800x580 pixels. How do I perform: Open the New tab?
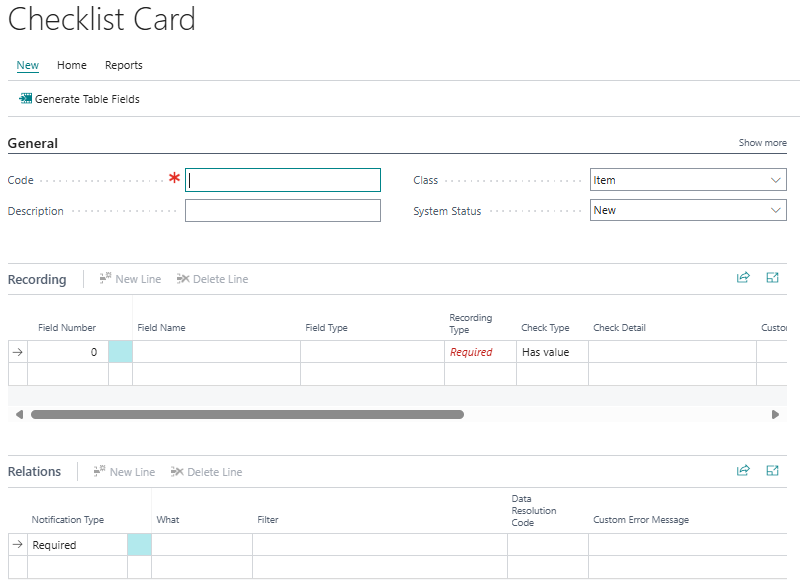(x=28, y=65)
